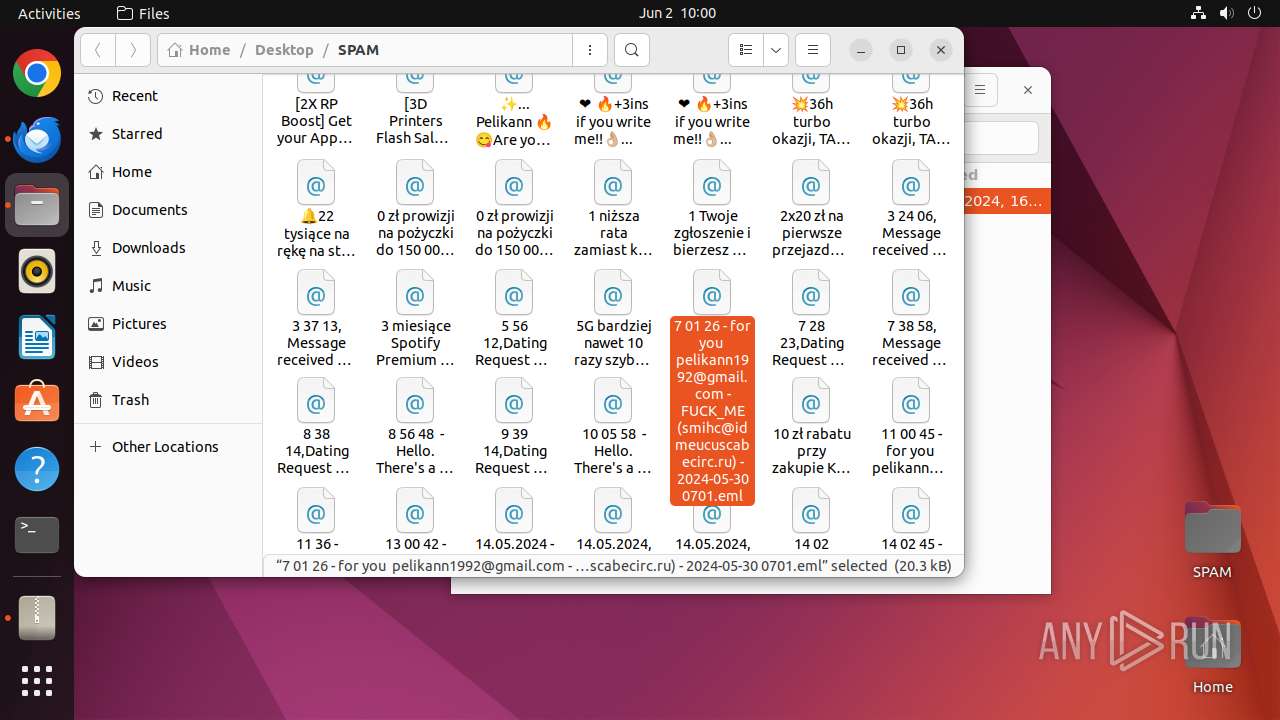This screenshot has height=720, width=1280.
Task: Select the '[2X RP Boost] Get your App' file
Action: [x=315, y=111]
